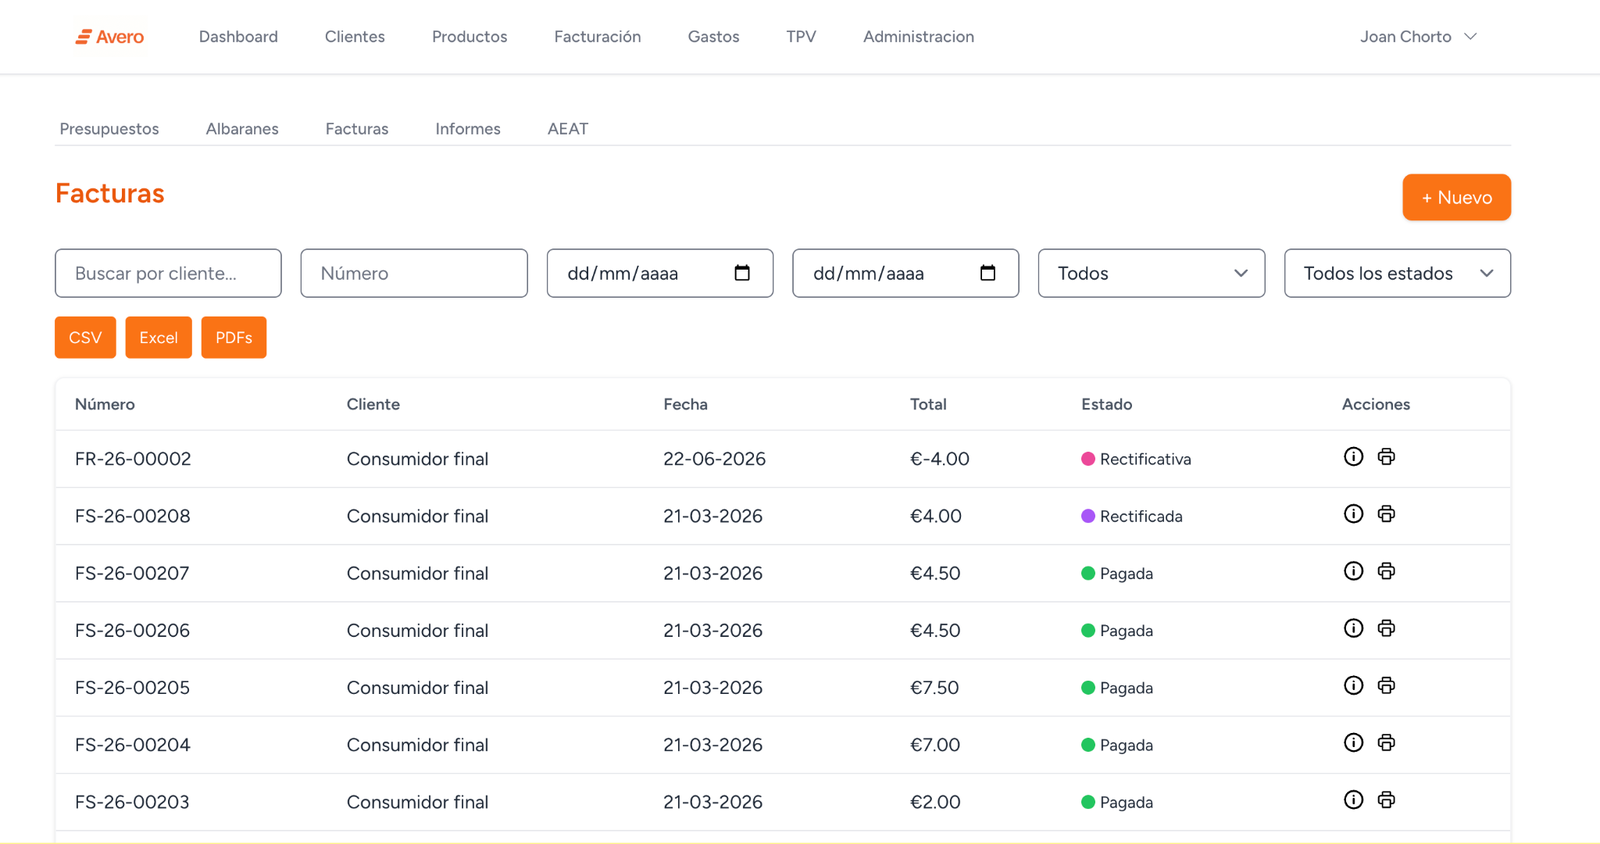The height and width of the screenshot is (844, 1600).
Task: Expand Joan Chorto user menu
Action: (x=1418, y=37)
